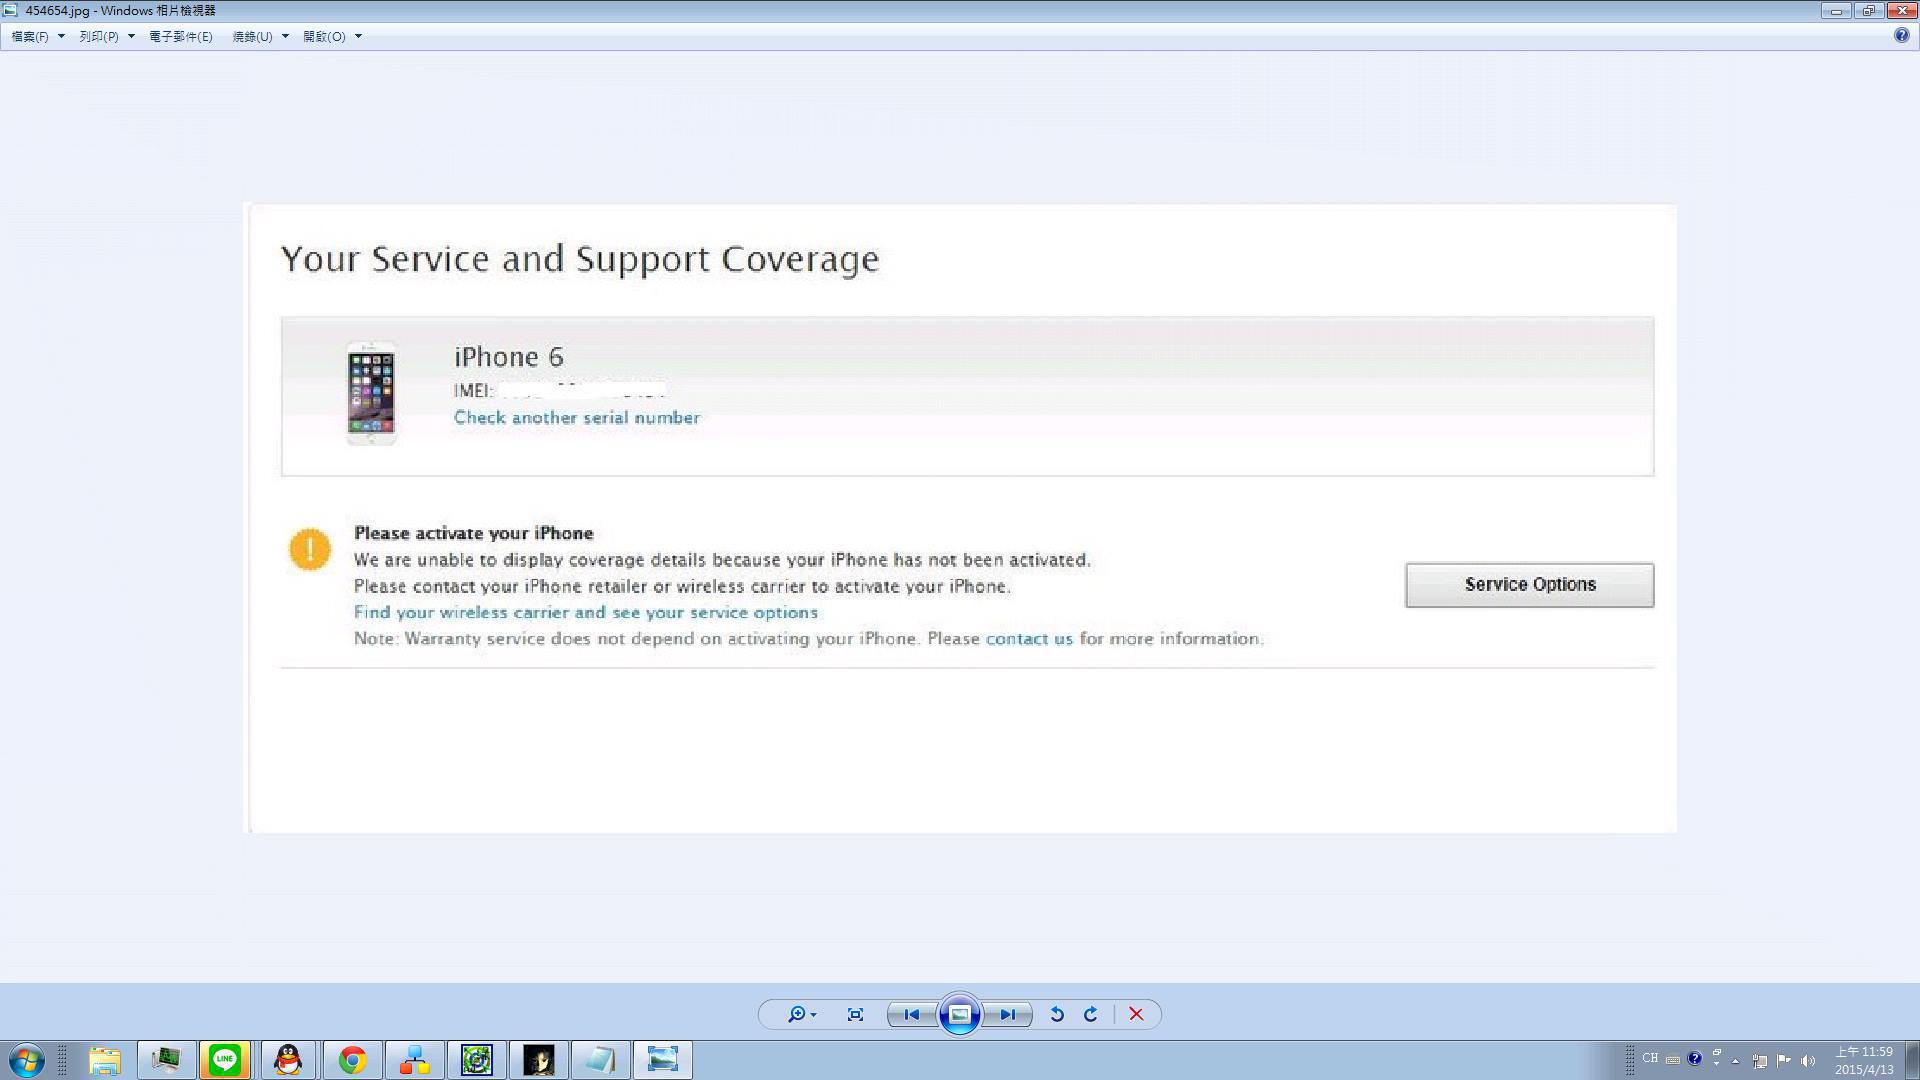The height and width of the screenshot is (1080, 1920).
Task: Expand the 開啟(O) dropdown arrow
Action: coord(358,36)
